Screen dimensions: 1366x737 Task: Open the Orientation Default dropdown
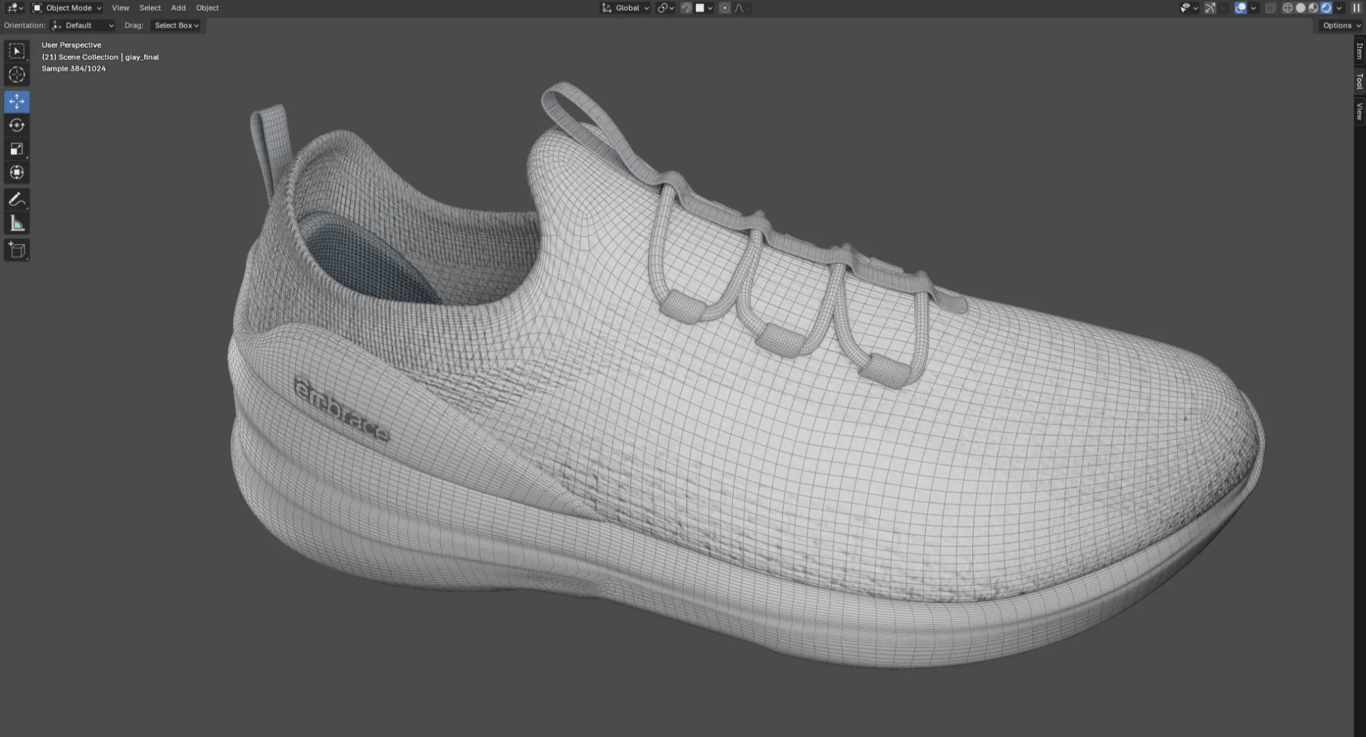83,25
